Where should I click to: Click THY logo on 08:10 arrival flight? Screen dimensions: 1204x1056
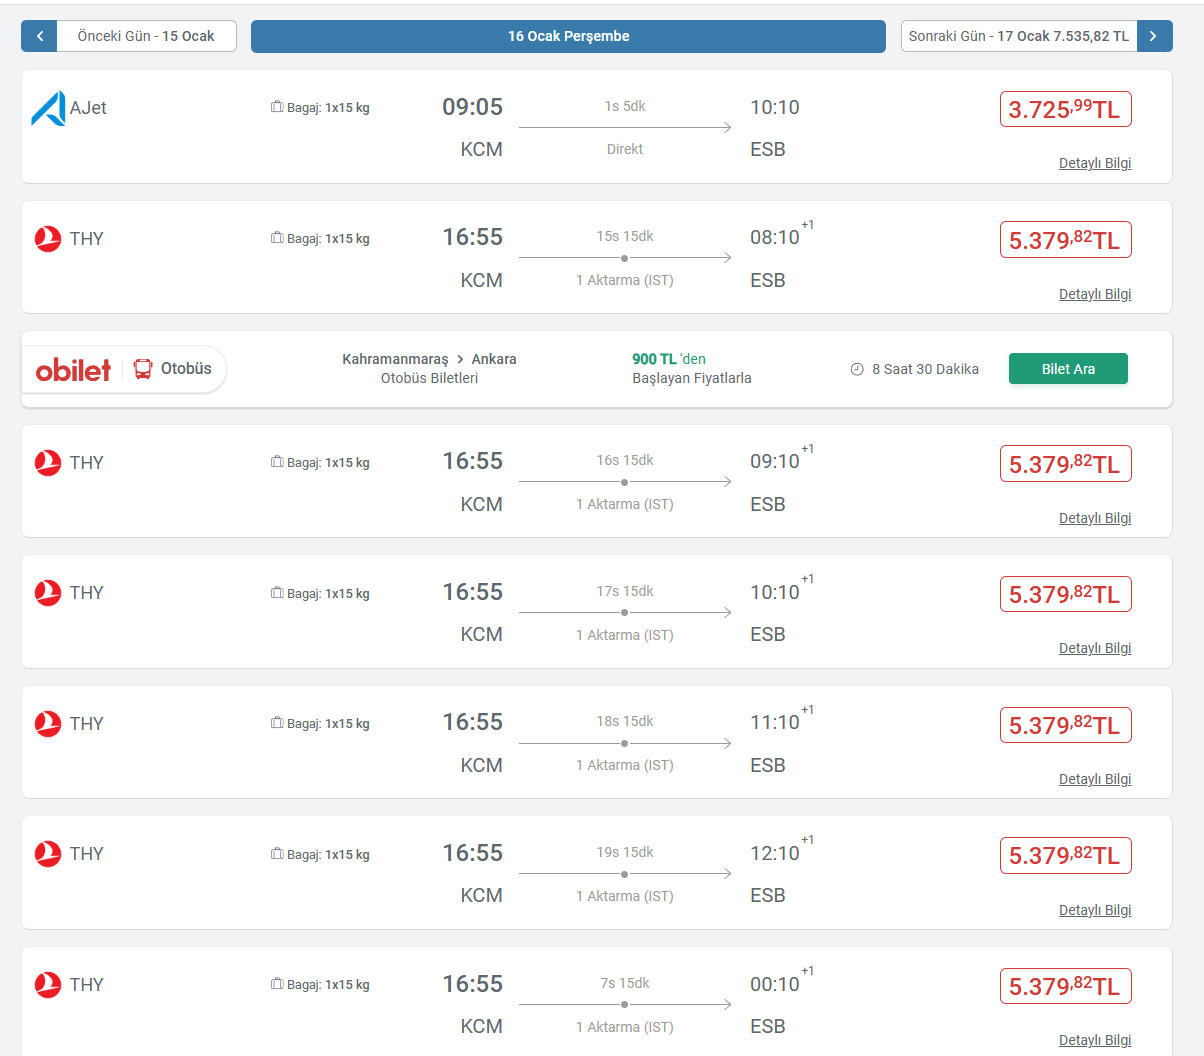(48, 239)
